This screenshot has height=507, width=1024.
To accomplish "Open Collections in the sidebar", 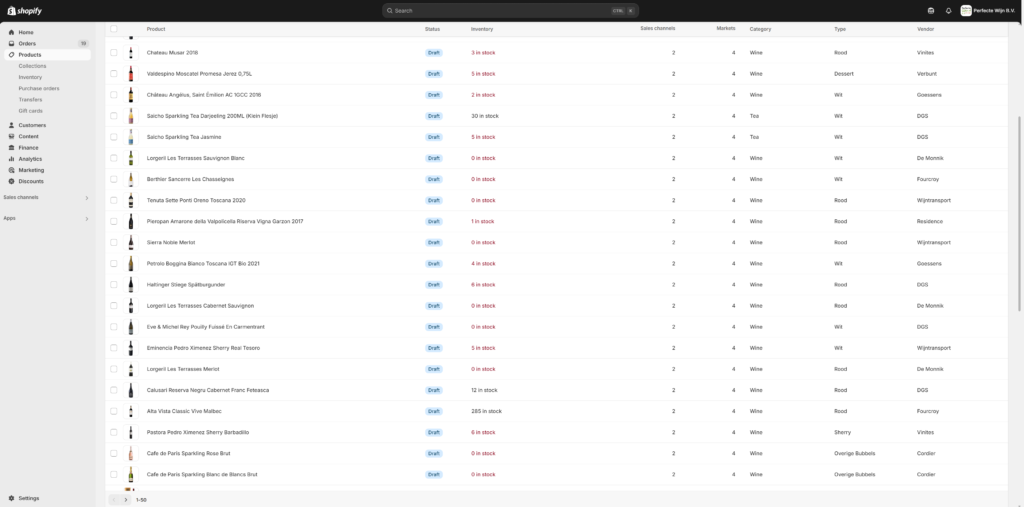I will click(x=32, y=66).
